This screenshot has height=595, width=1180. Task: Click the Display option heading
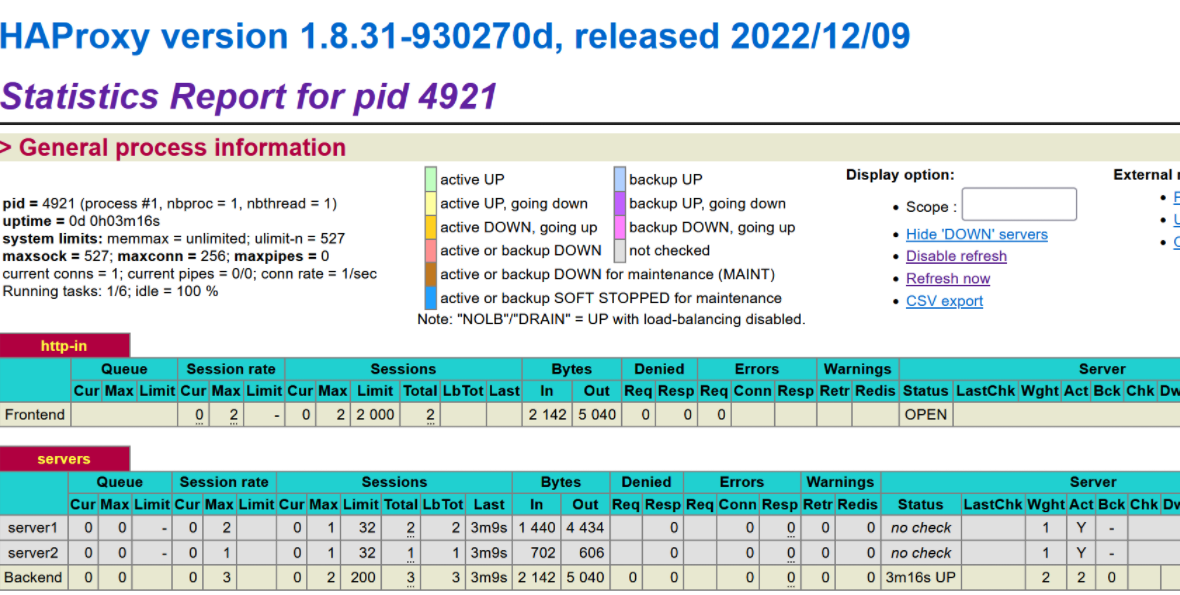coord(900,175)
